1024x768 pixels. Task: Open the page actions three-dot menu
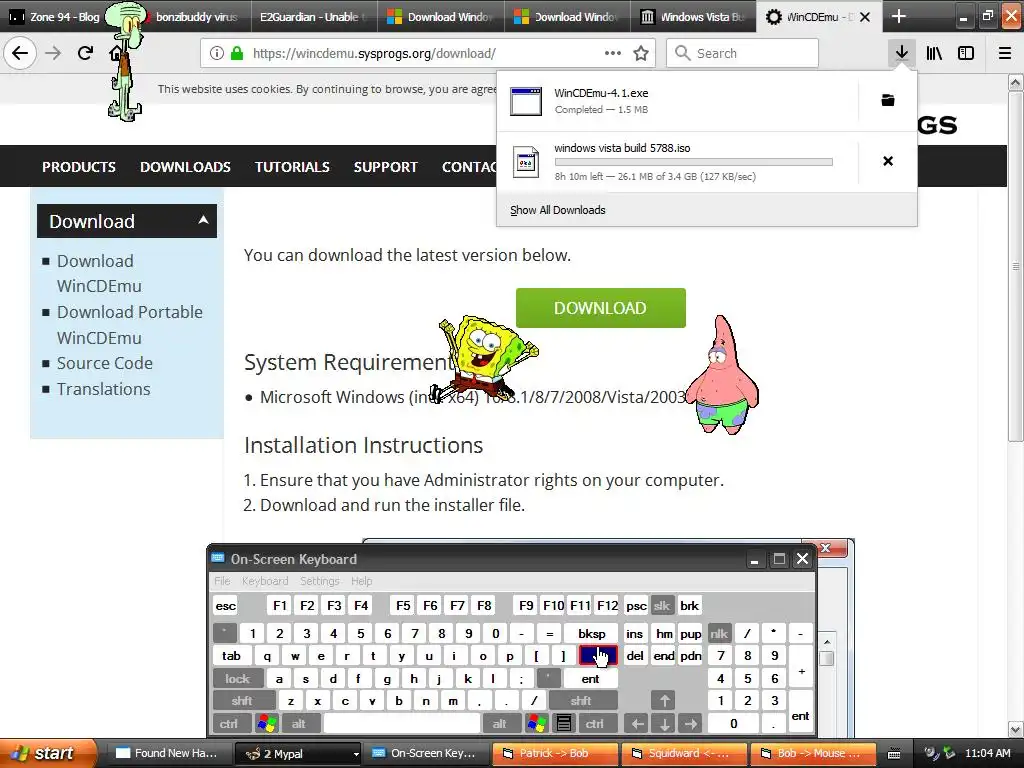(613, 54)
